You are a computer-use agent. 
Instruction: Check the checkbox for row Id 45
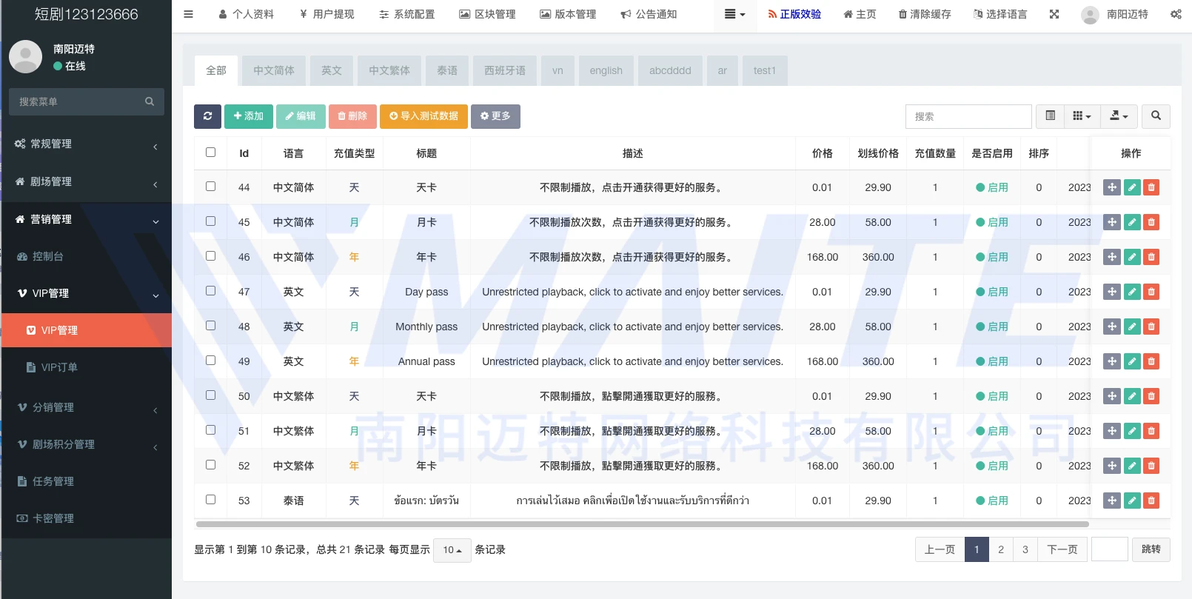210,221
